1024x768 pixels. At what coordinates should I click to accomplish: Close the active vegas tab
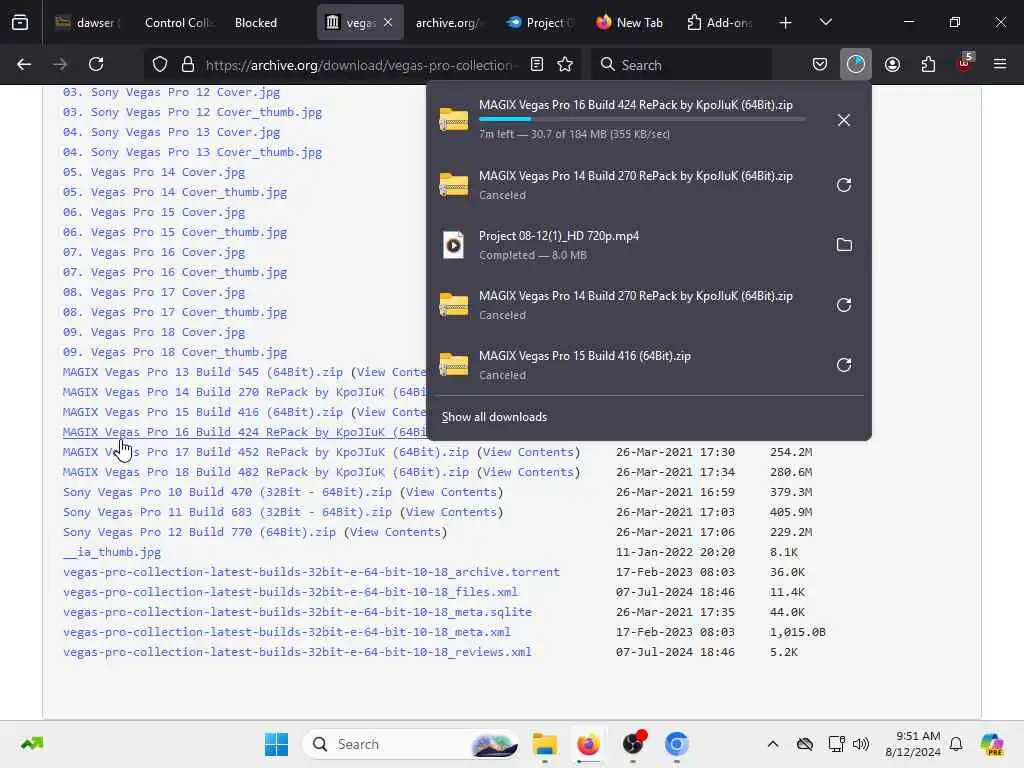tap(388, 22)
